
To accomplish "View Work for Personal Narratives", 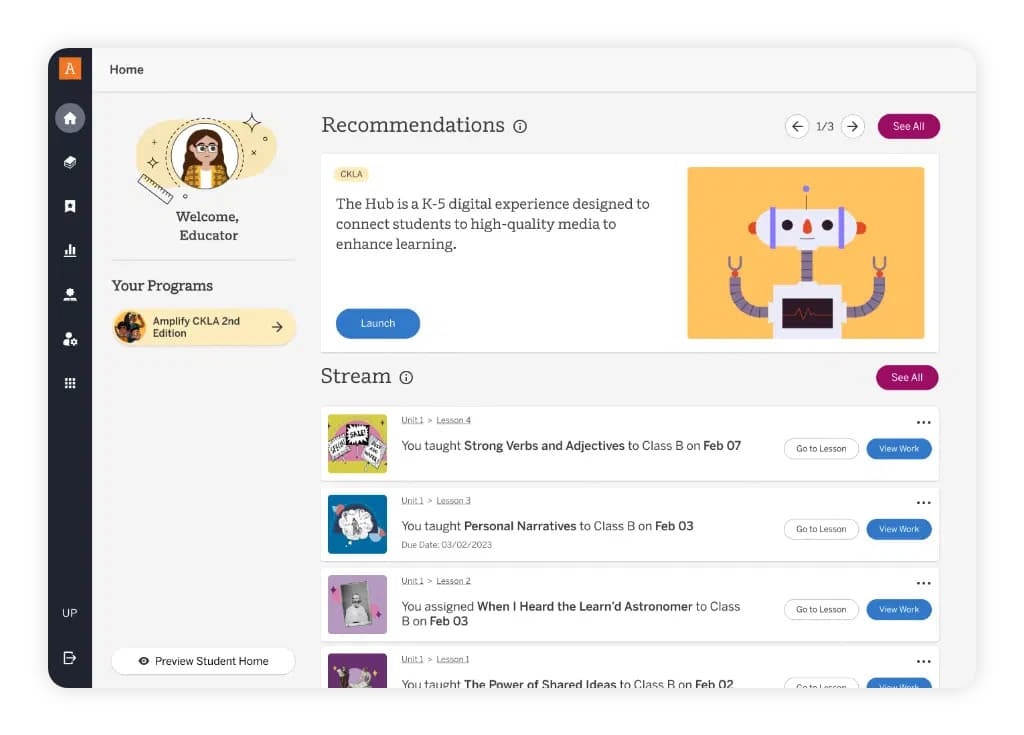I will pos(899,529).
